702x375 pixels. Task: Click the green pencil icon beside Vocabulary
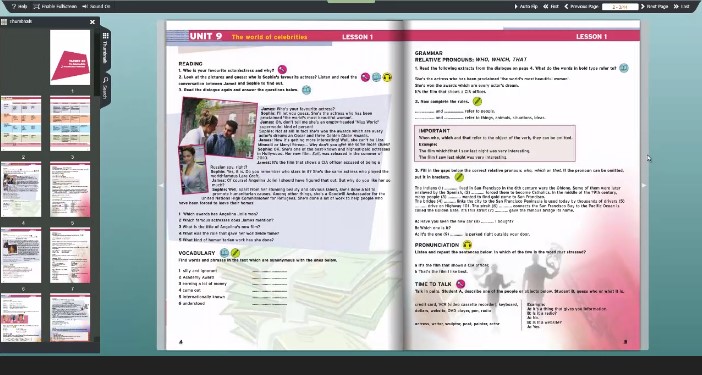(235, 253)
